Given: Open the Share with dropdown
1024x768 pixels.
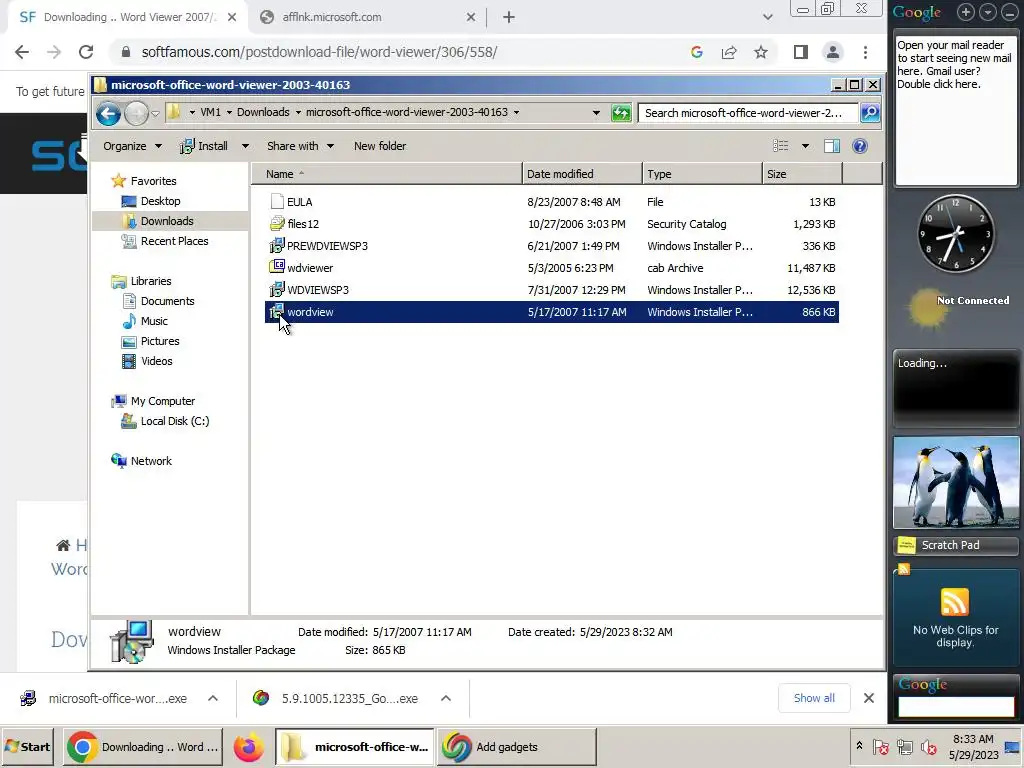Looking at the screenshot, I should click(x=300, y=146).
